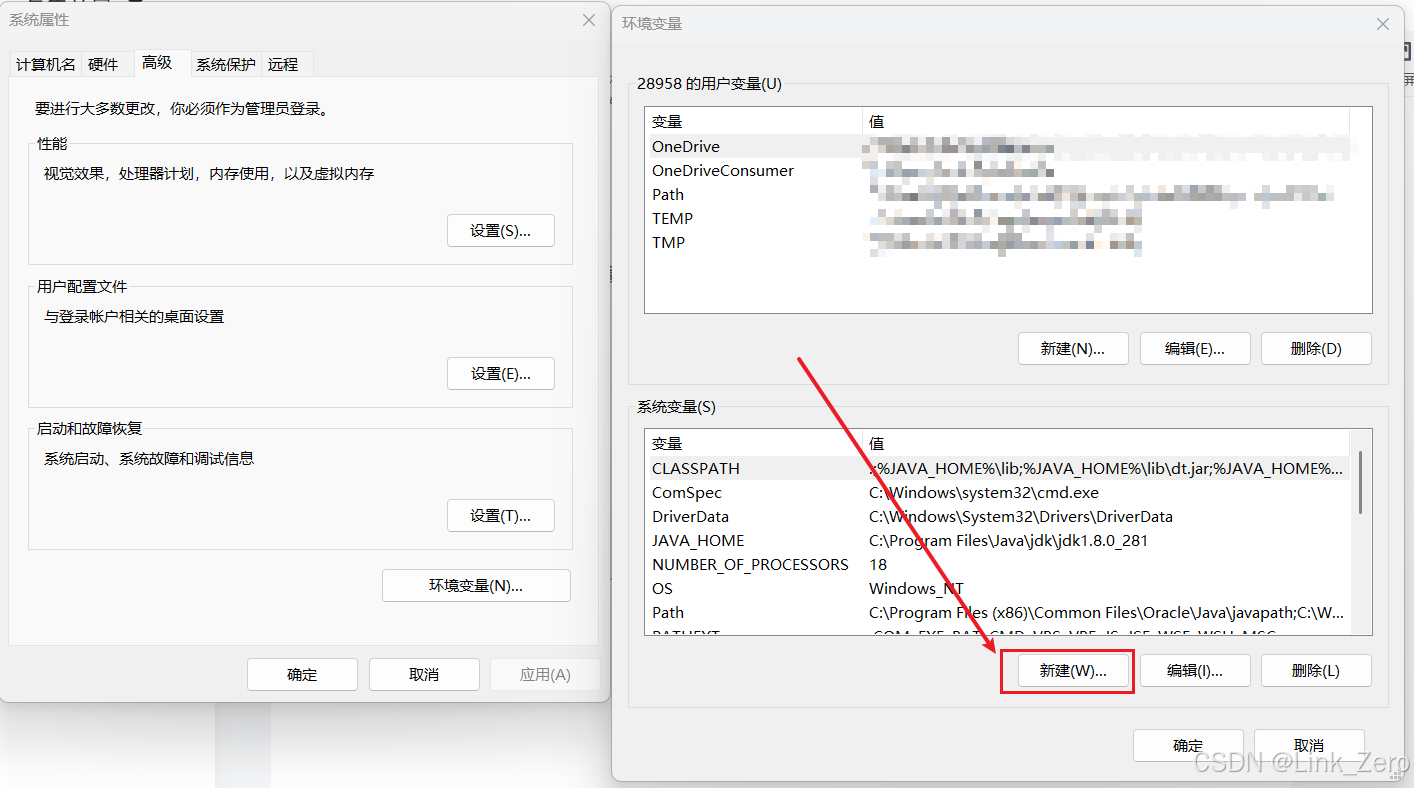Click 应用(A) in 系统属性 window
1414x788 pixels.
click(x=544, y=674)
